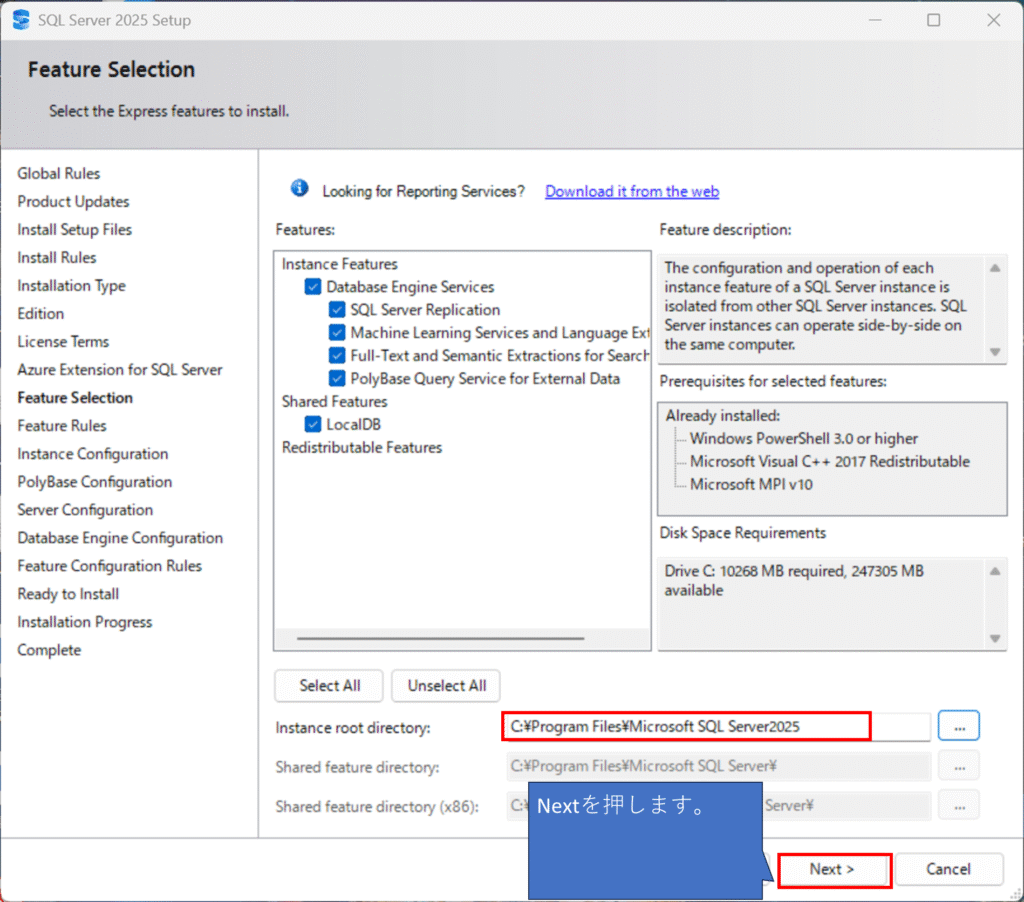Screen dimensions: 1024x902
Task: Close the SQL Server 2025 Setup window
Action: (x=993, y=20)
